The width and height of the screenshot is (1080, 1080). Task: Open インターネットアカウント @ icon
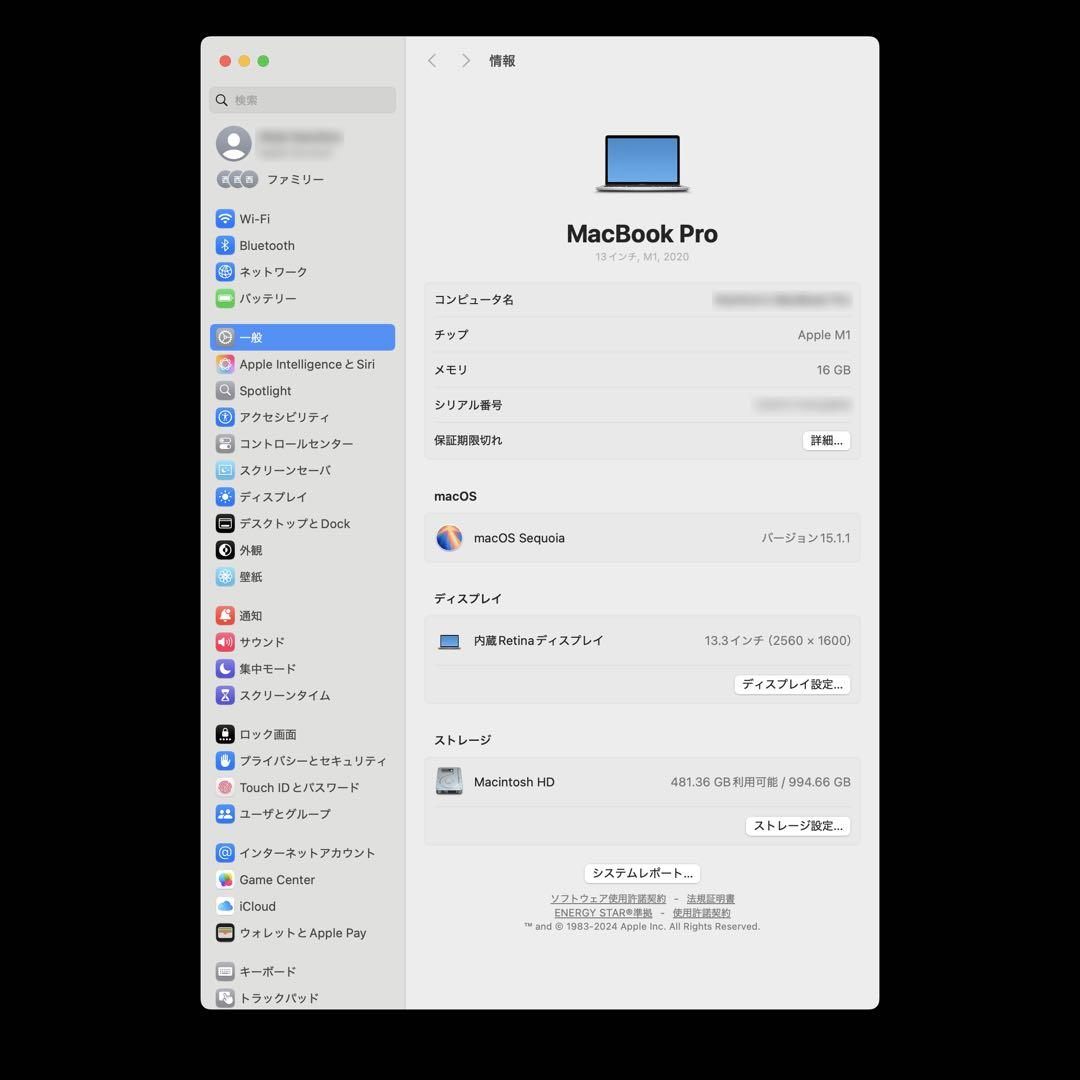pos(225,853)
